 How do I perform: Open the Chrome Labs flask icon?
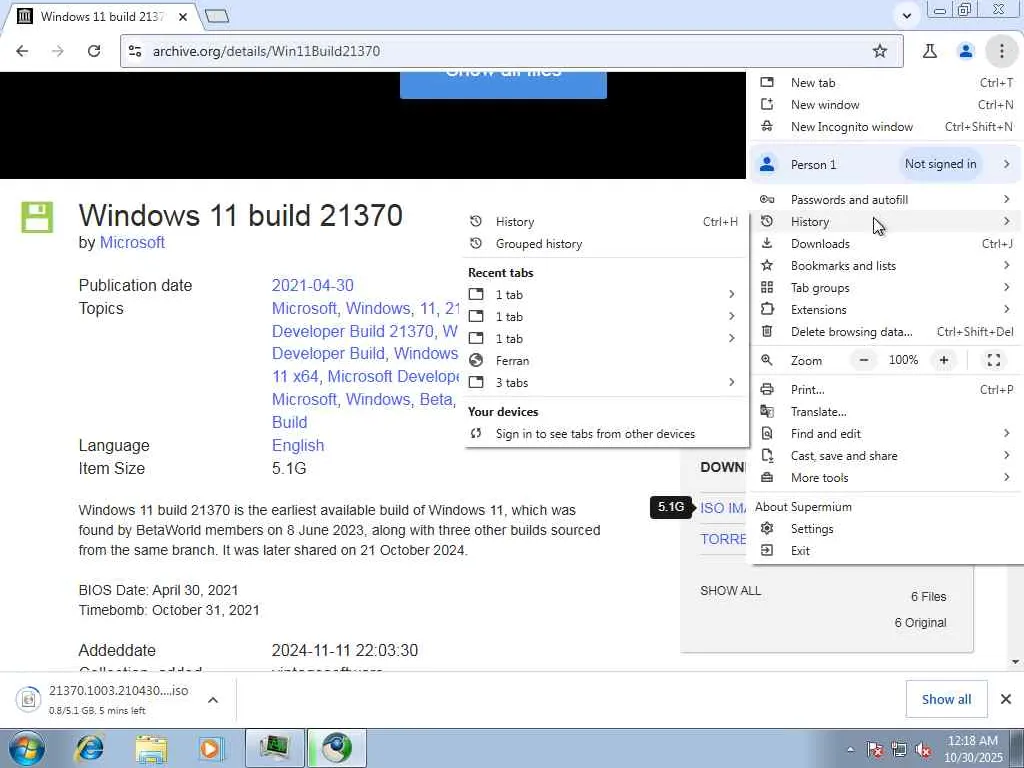930,51
